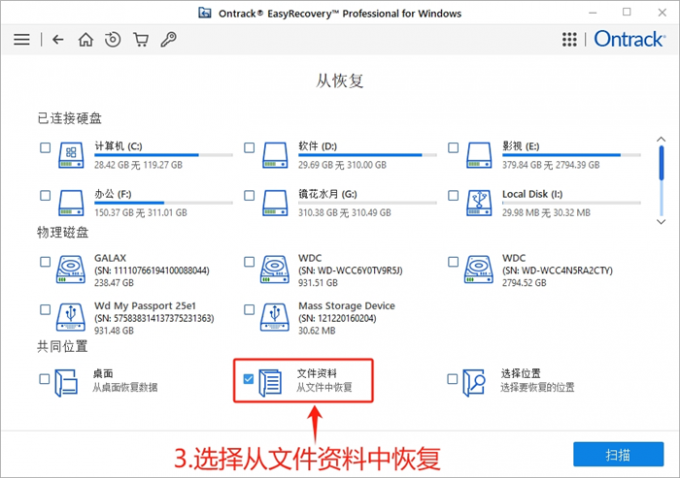Image resolution: width=680 pixels, height=478 pixels.
Task: Uncheck the 文件资料 checkbox
Action: (248, 379)
